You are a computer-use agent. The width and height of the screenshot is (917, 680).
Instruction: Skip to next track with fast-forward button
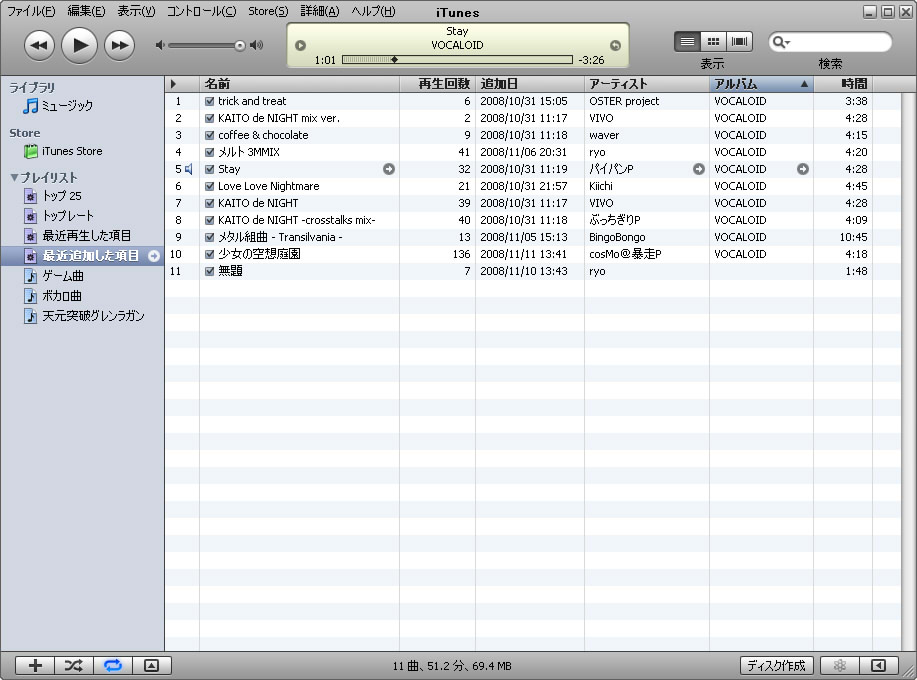click(119, 45)
